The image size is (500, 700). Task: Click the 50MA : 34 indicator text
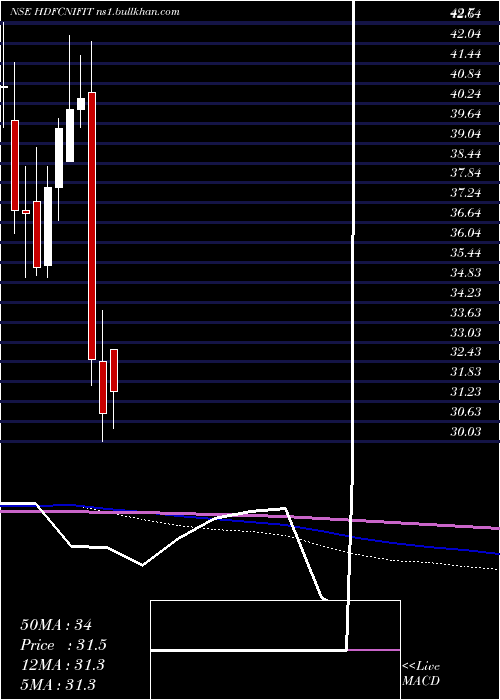click(56, 625)
